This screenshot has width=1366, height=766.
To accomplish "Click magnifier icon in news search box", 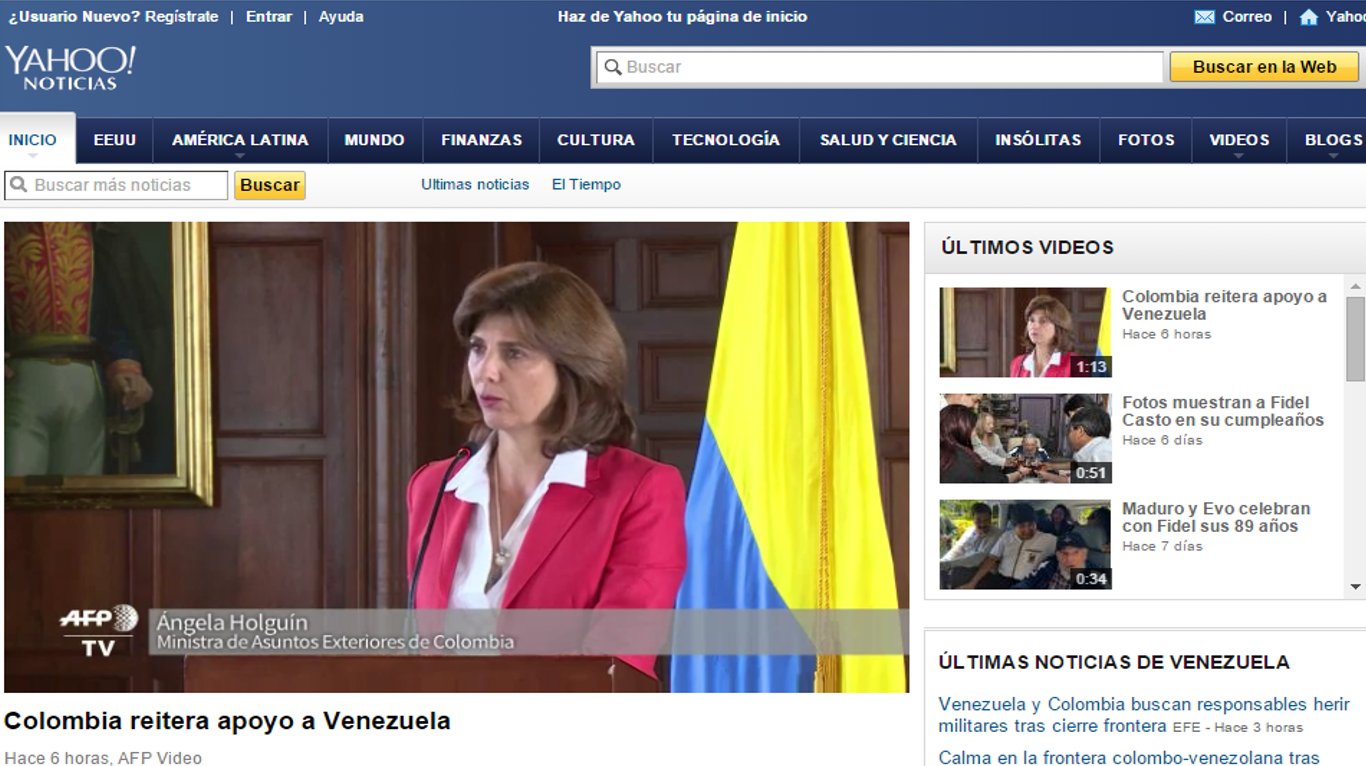I will [19, 185].
